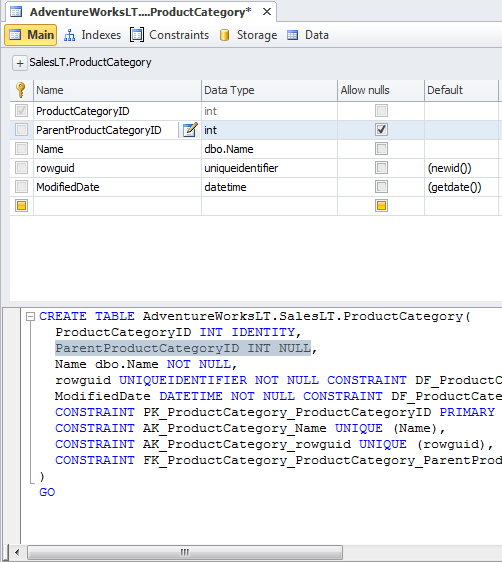This screenshot has height=562, width=502.
Task: Click the (newid()) default value cell
Action: coord(461,168)
